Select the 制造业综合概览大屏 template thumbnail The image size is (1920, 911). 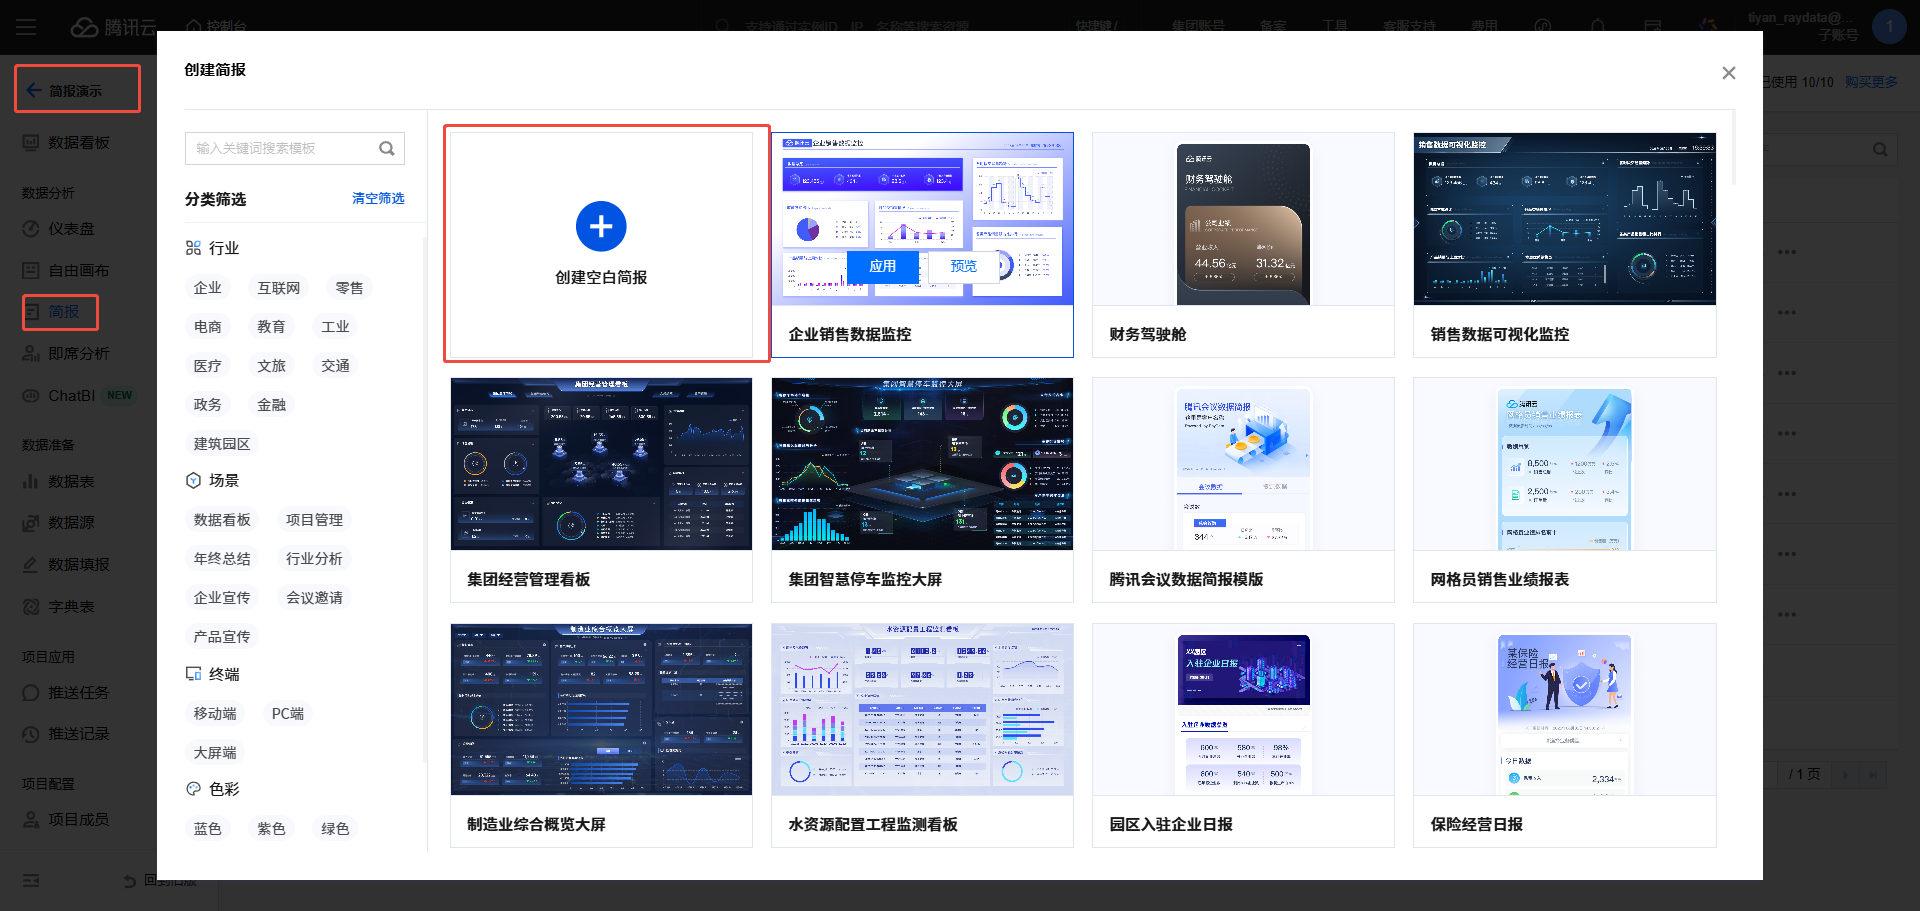601,710
